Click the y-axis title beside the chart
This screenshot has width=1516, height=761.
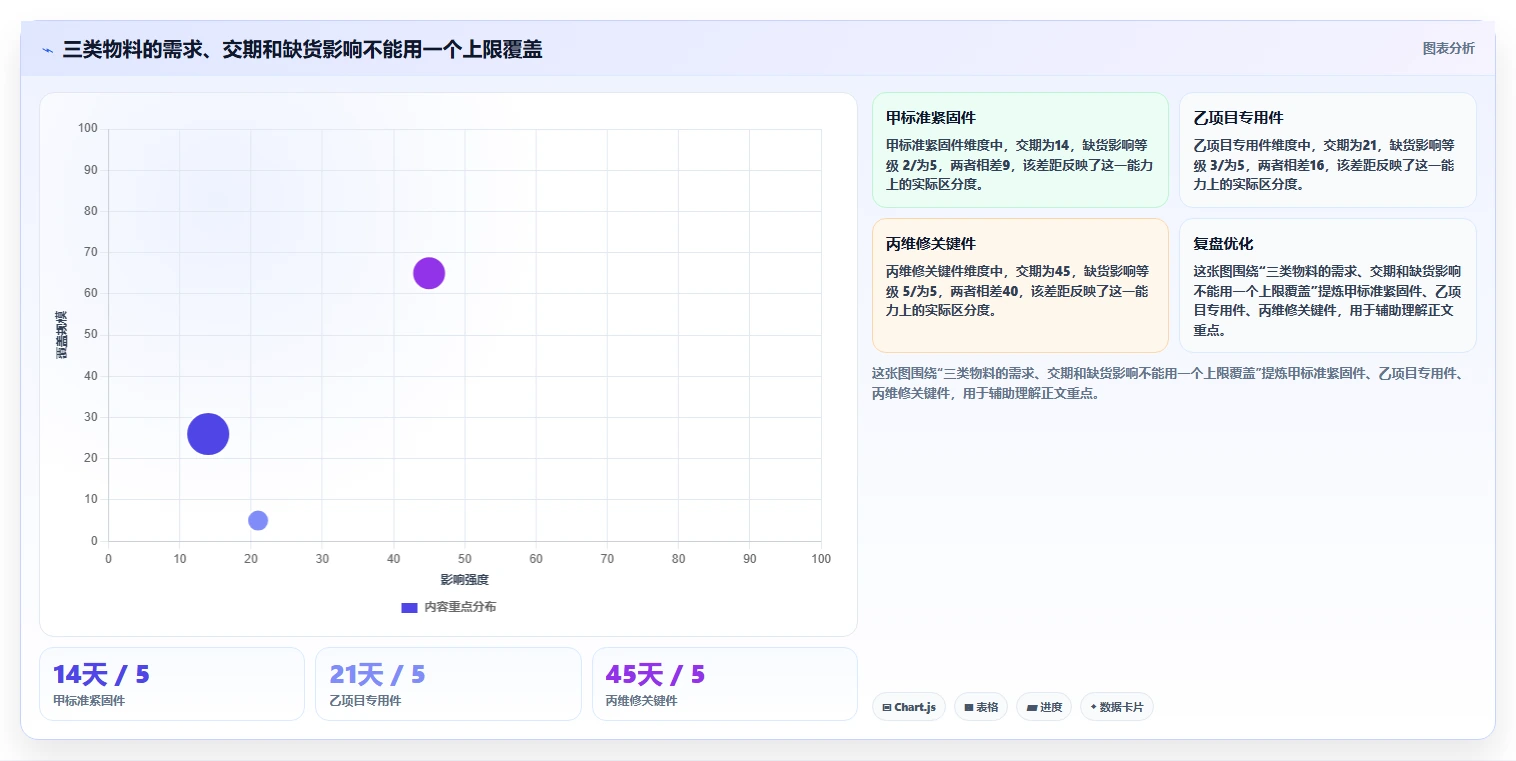point(62,335)
